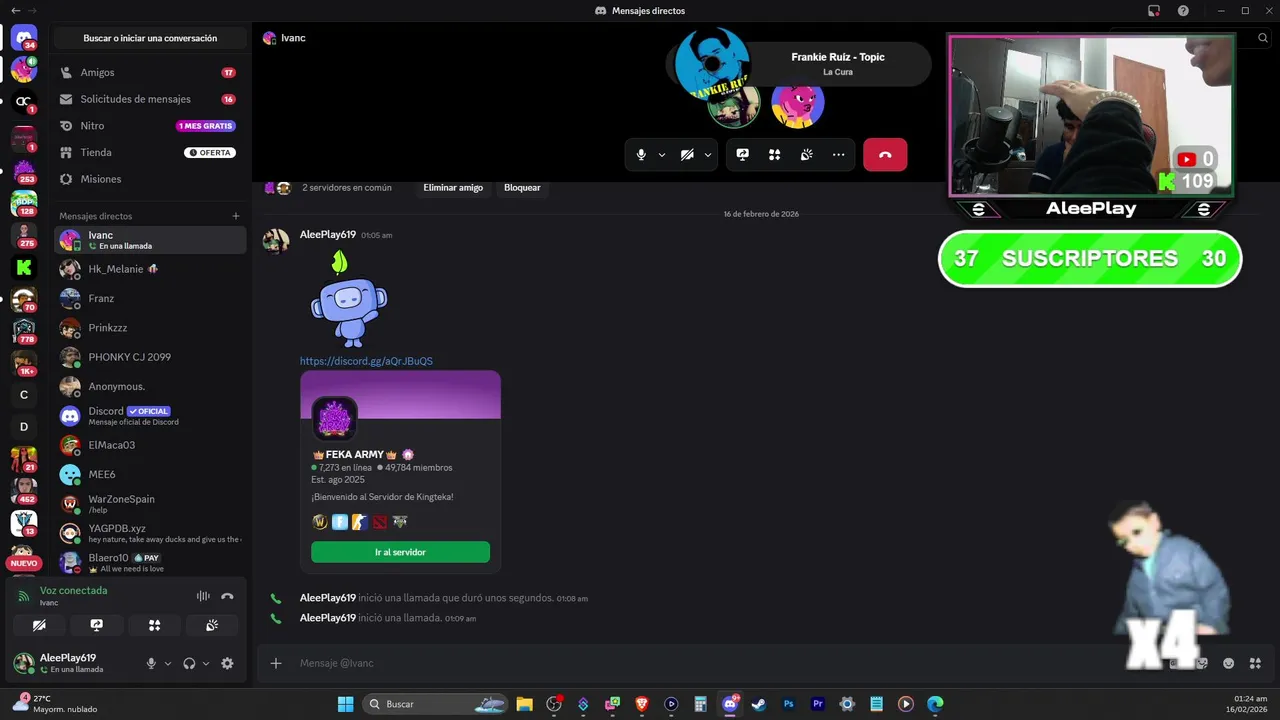This screenshot has width=1280, height=720.
Task: Share screen from voice connected panel
Action: (x=97, y=625)
